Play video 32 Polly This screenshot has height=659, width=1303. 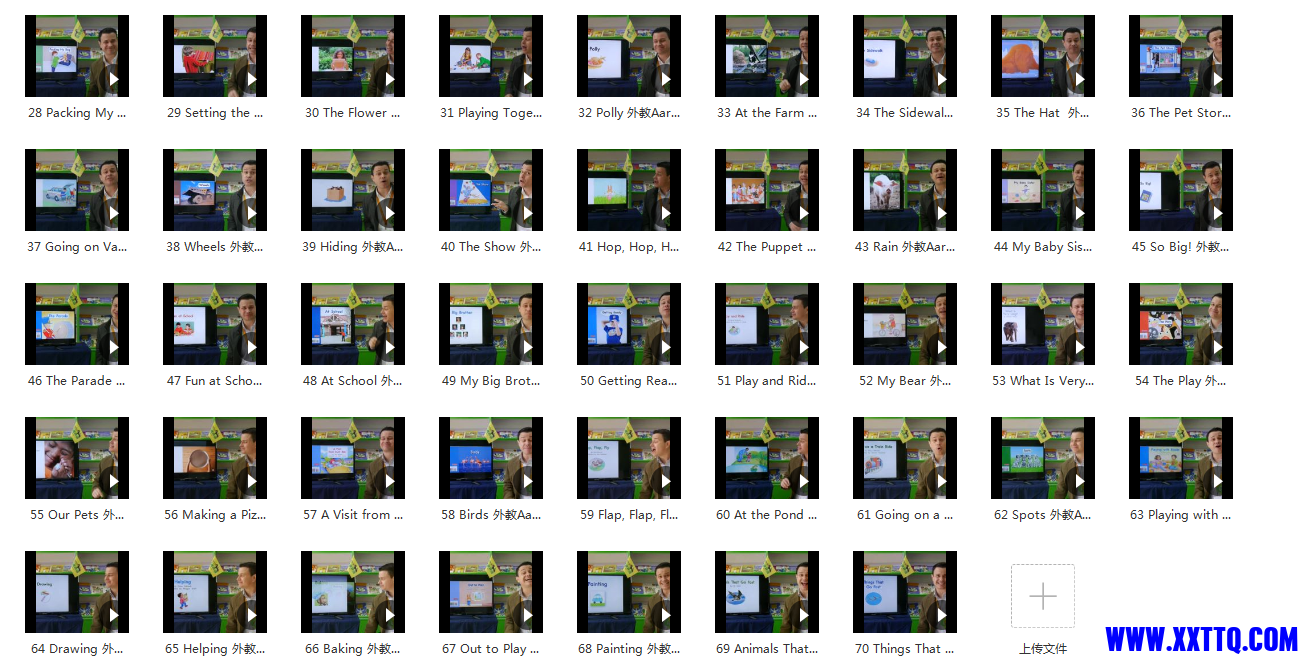[629, 56]
